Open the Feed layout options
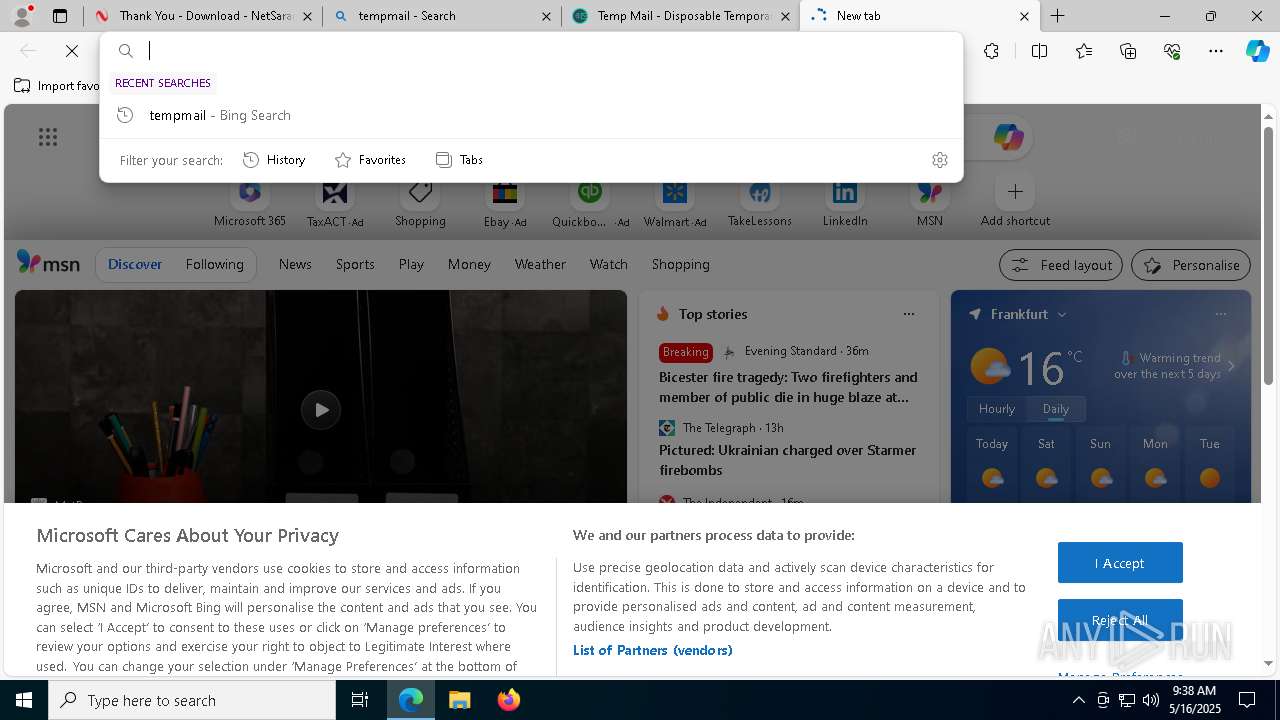 pyautogui.click(x=1061, y=265)
